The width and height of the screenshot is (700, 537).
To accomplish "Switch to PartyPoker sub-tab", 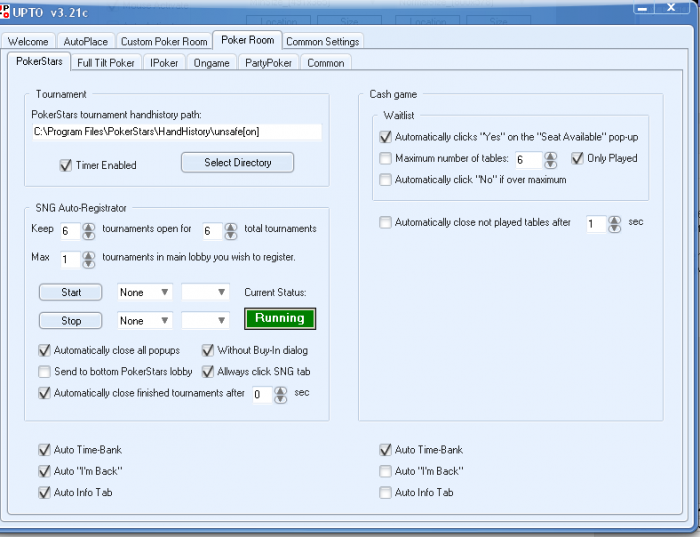I will (268, 63).
